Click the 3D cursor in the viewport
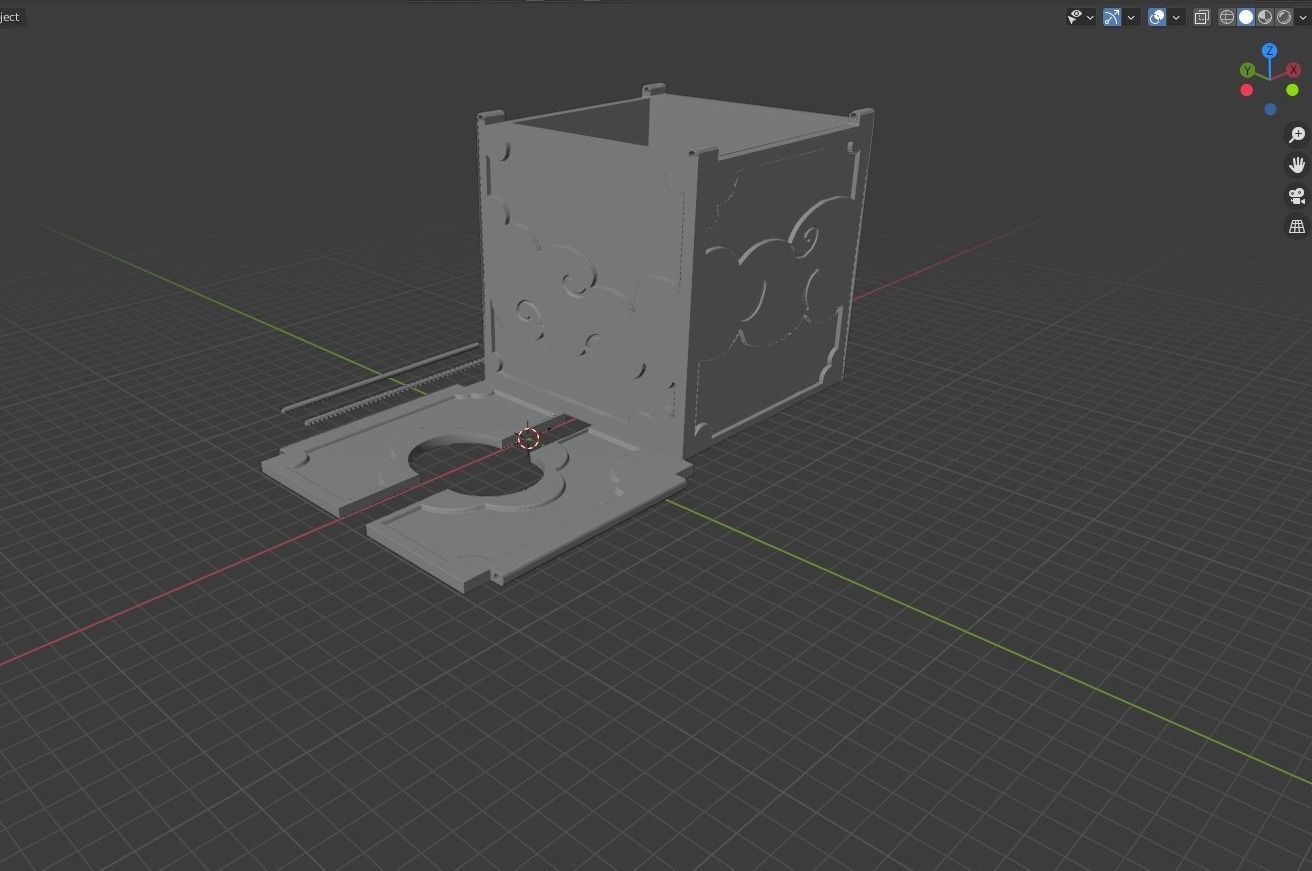The image size is (1312, 871). (x=529, y=437)
